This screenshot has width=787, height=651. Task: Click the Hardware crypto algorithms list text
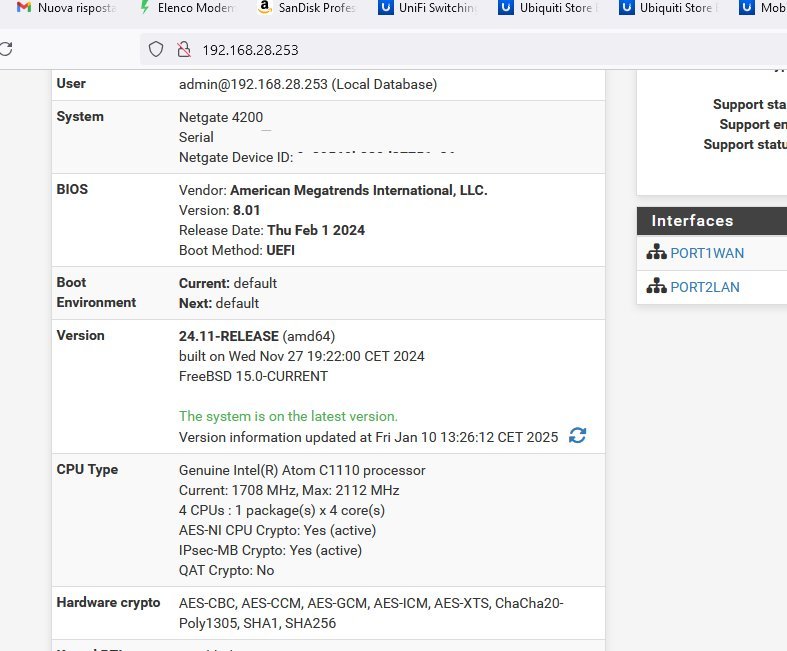pos(371,613)
